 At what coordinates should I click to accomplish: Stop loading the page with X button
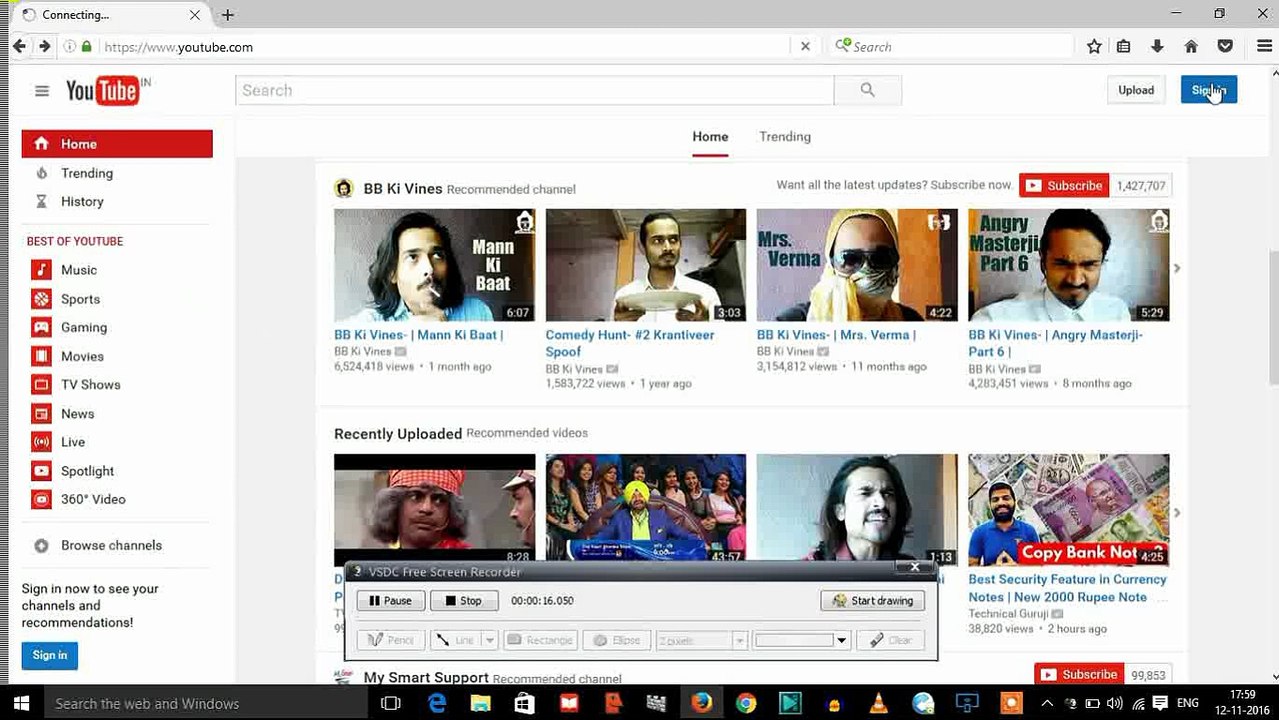pos(805,47)
